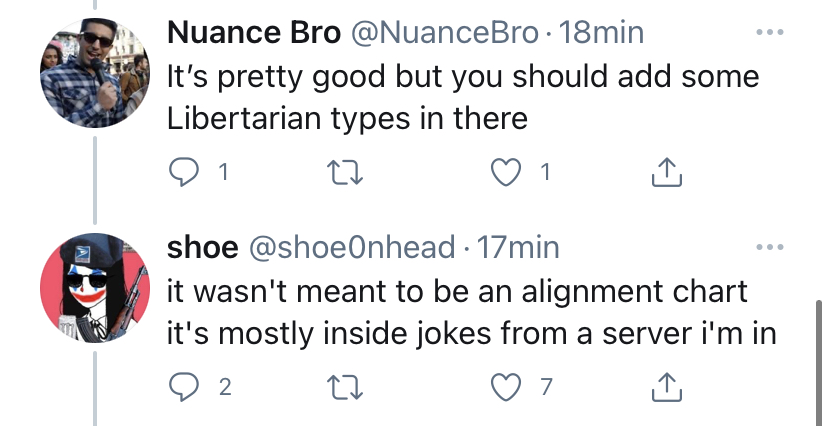Open more options on shoe's tweet
The width and height of the screenshot is (828, 426).
[769, 247]
